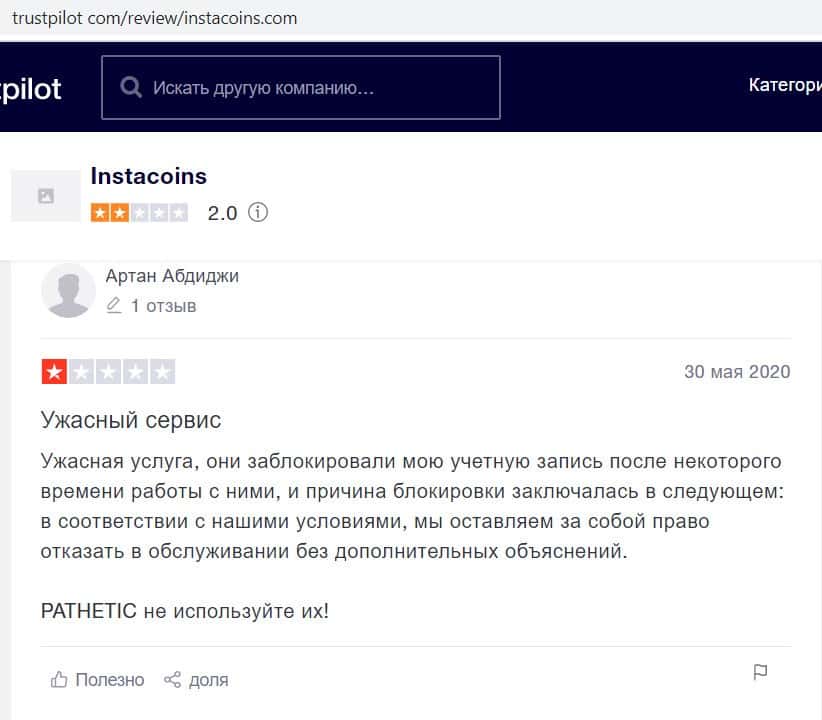The height and width of the screenshot is (720, 822).
Task: Click the info icon next to 2.0
Action: [257, 212]
